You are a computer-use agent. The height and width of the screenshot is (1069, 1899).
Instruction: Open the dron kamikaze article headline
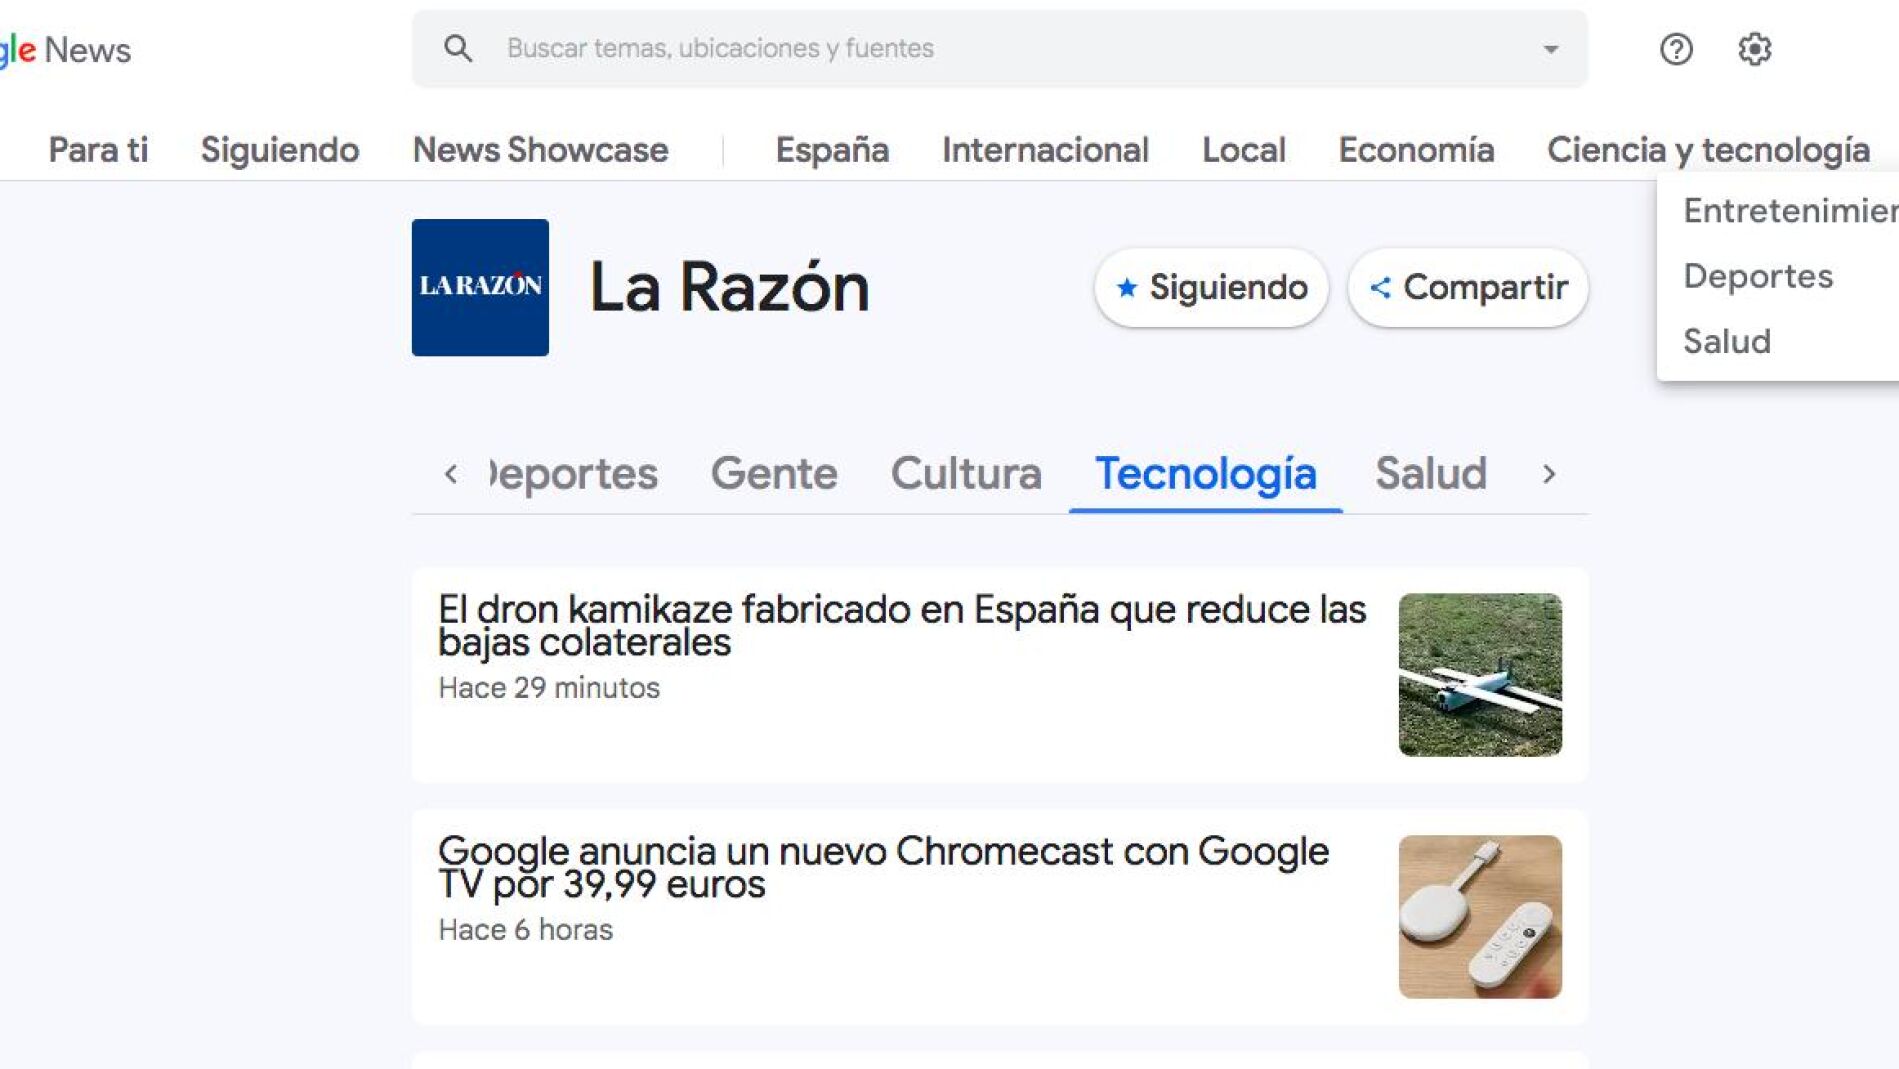click(902, 625)
